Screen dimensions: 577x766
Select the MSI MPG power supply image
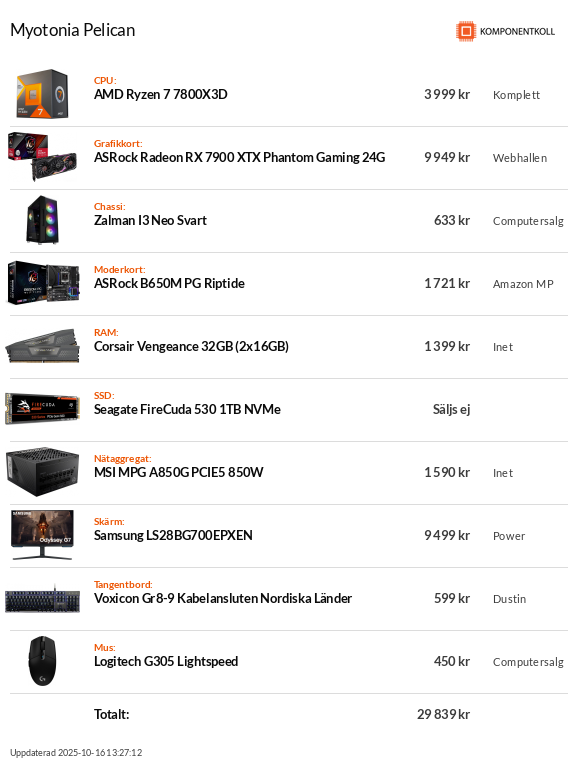pos(43,472)
